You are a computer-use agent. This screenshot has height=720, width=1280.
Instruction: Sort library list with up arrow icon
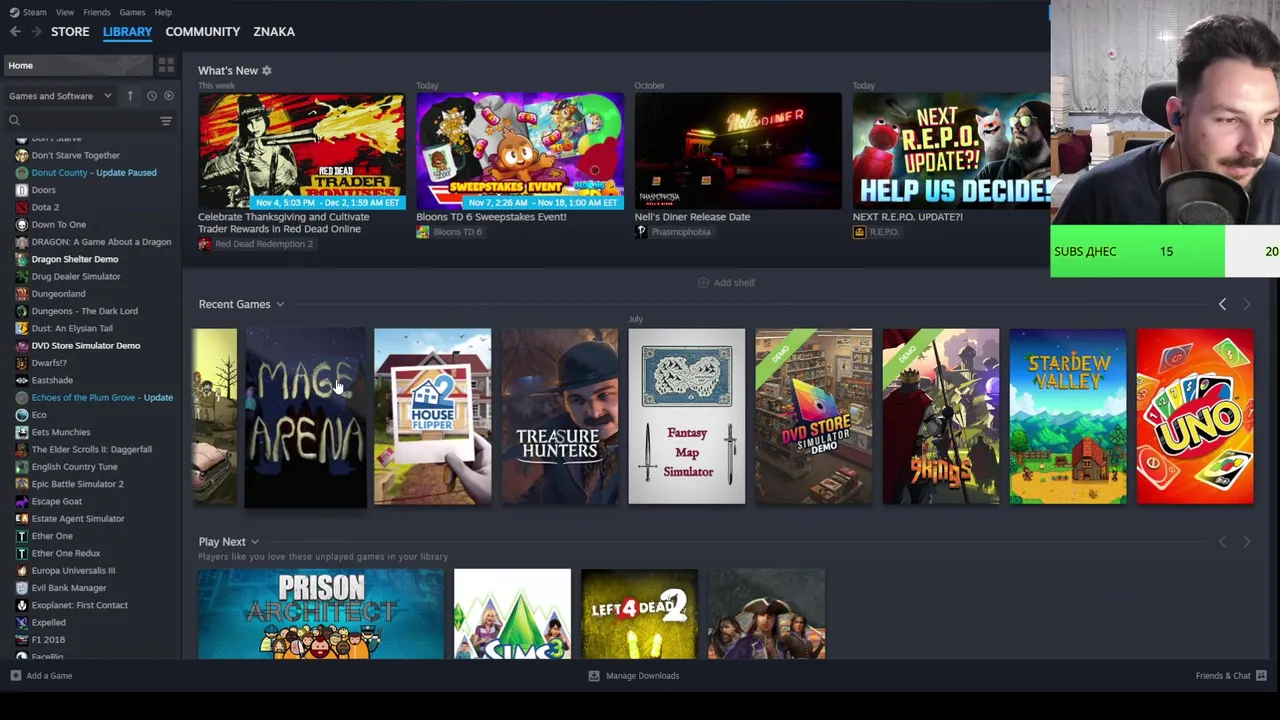click(130, 96)
